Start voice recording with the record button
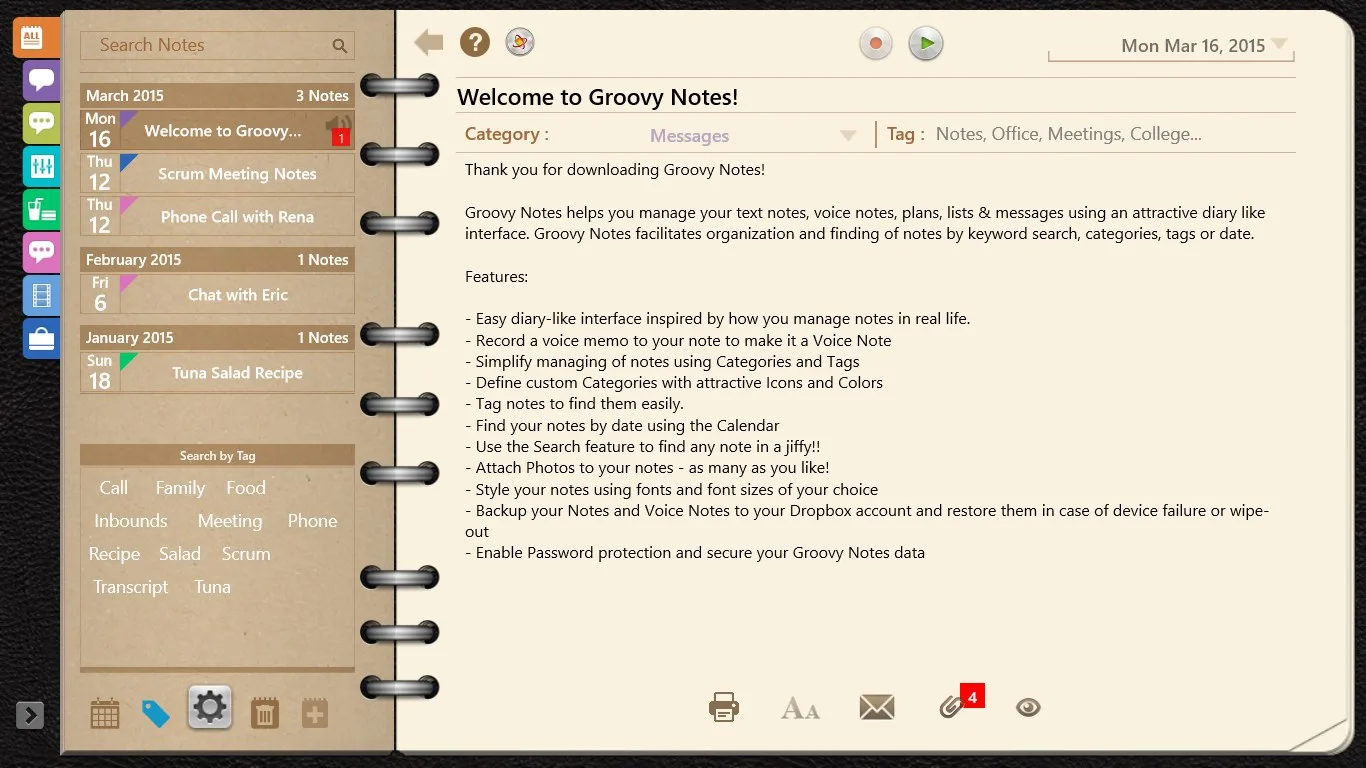 coord(876,44)
